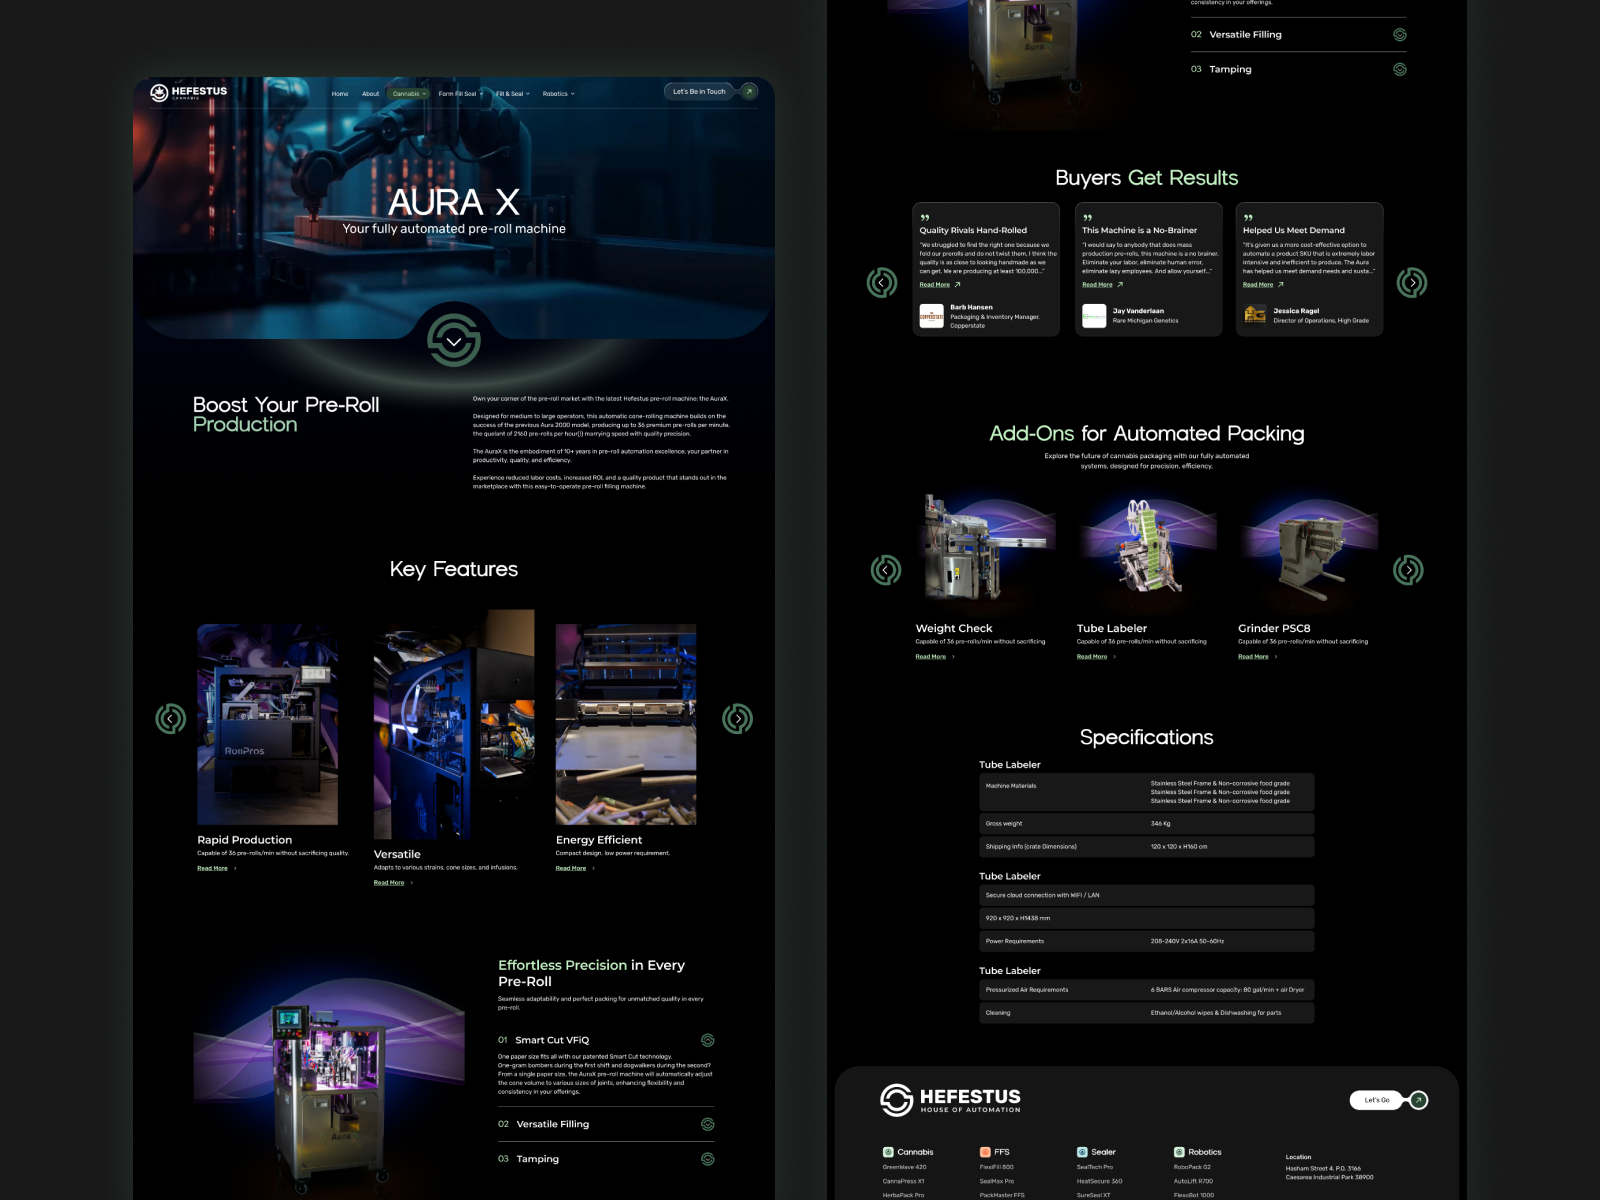
Task: Click the Quality Rivals Hand-Rolled testimonial title
Action: [x=973, y=230]
